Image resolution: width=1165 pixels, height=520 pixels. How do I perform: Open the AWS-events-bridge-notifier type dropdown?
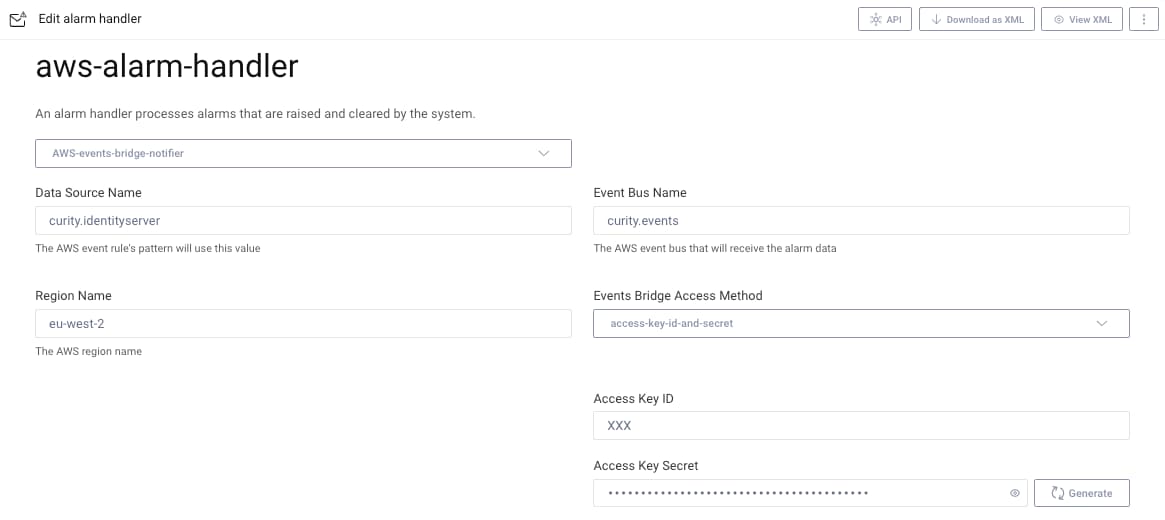click(303, 153)
